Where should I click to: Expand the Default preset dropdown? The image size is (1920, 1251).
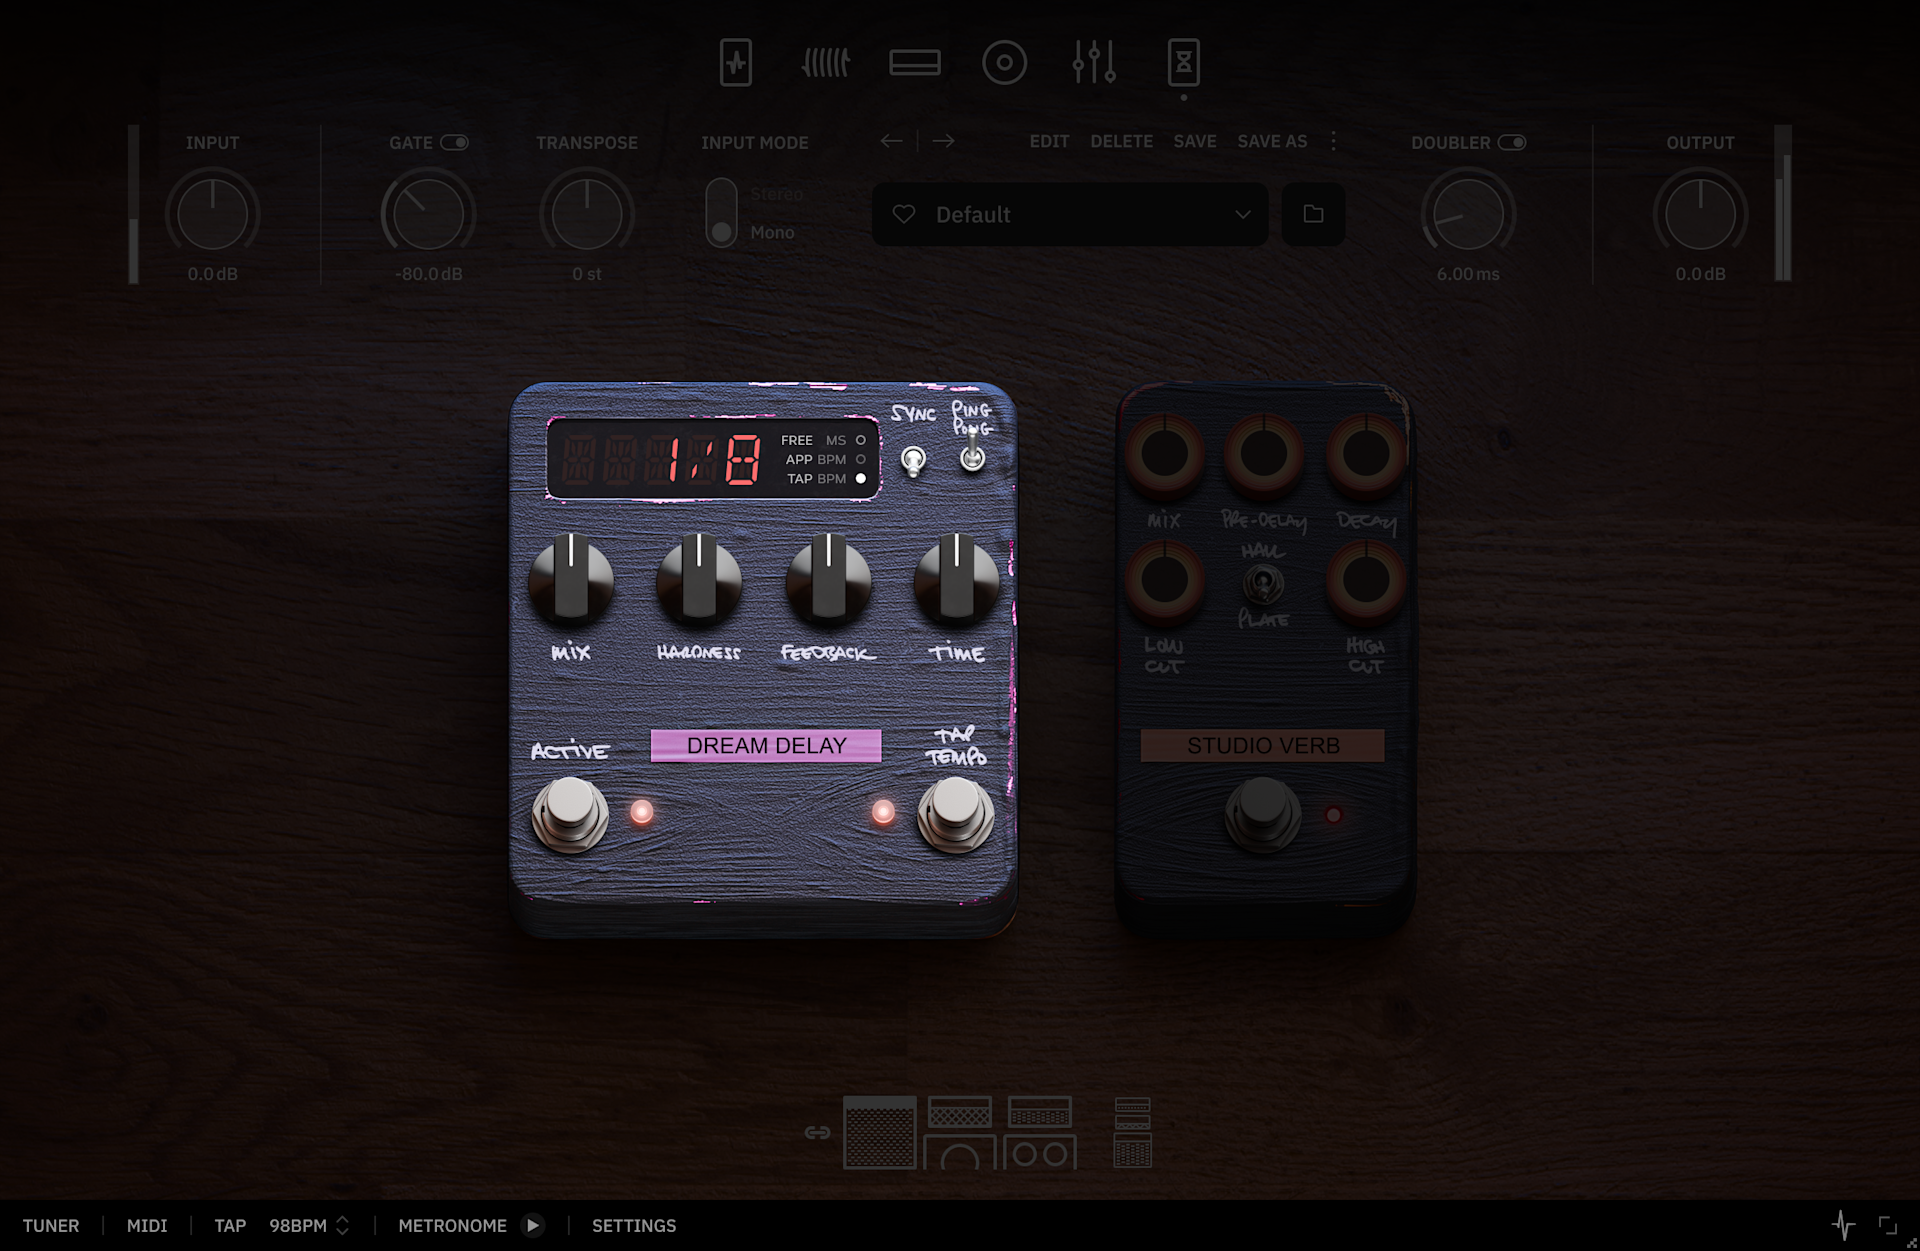pos(1242,214)
